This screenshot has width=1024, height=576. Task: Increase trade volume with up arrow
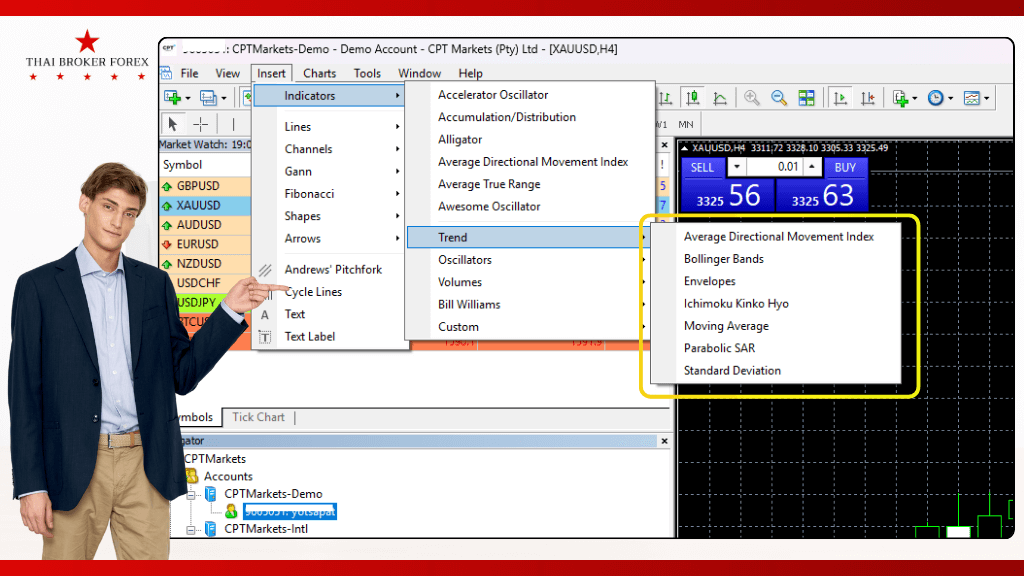tap(812, 167)
